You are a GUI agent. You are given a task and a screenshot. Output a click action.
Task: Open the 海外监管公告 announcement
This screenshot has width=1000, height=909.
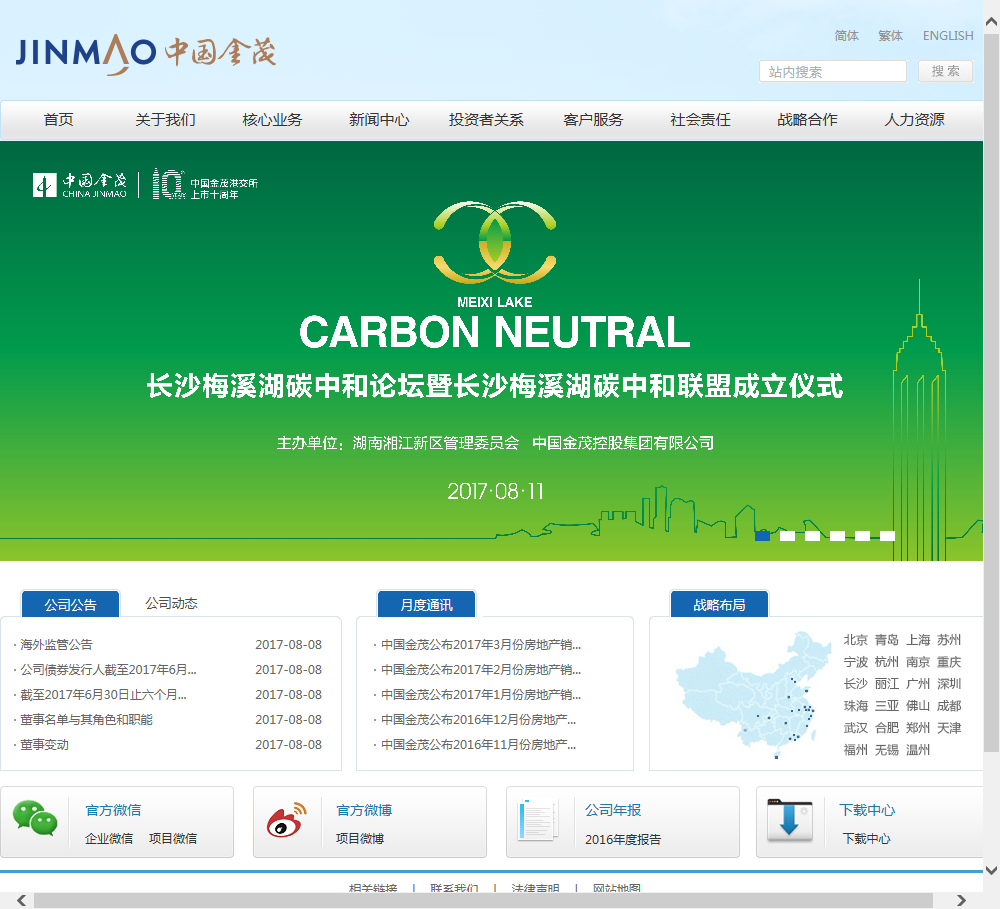[56, 645]
